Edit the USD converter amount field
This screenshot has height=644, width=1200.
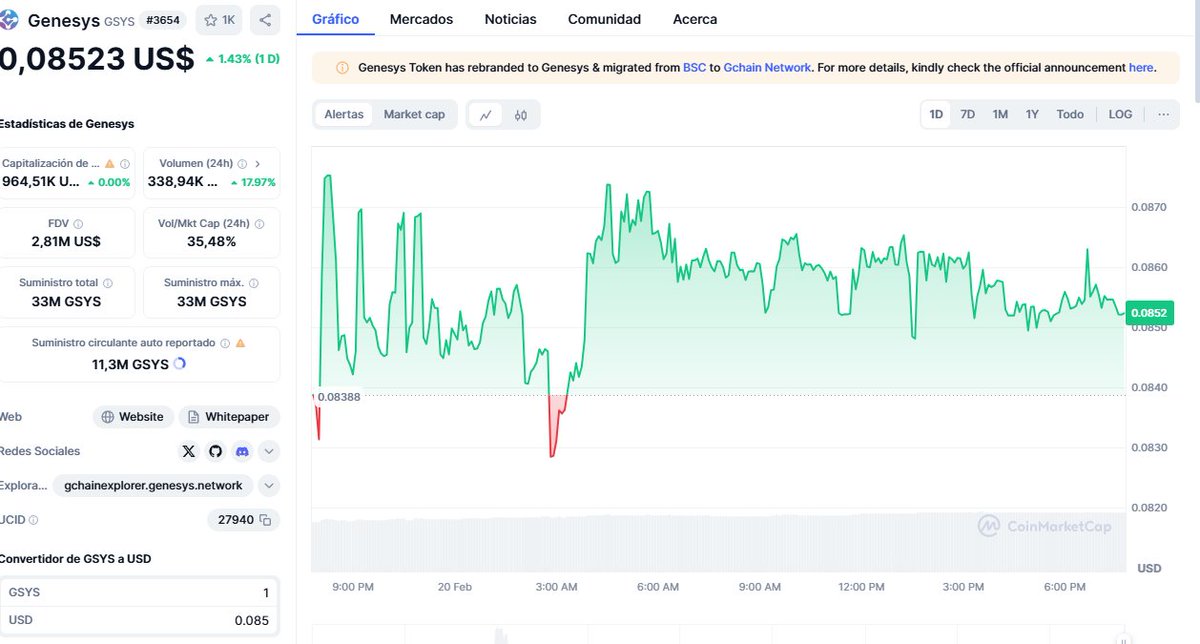[x=139, y=620]
